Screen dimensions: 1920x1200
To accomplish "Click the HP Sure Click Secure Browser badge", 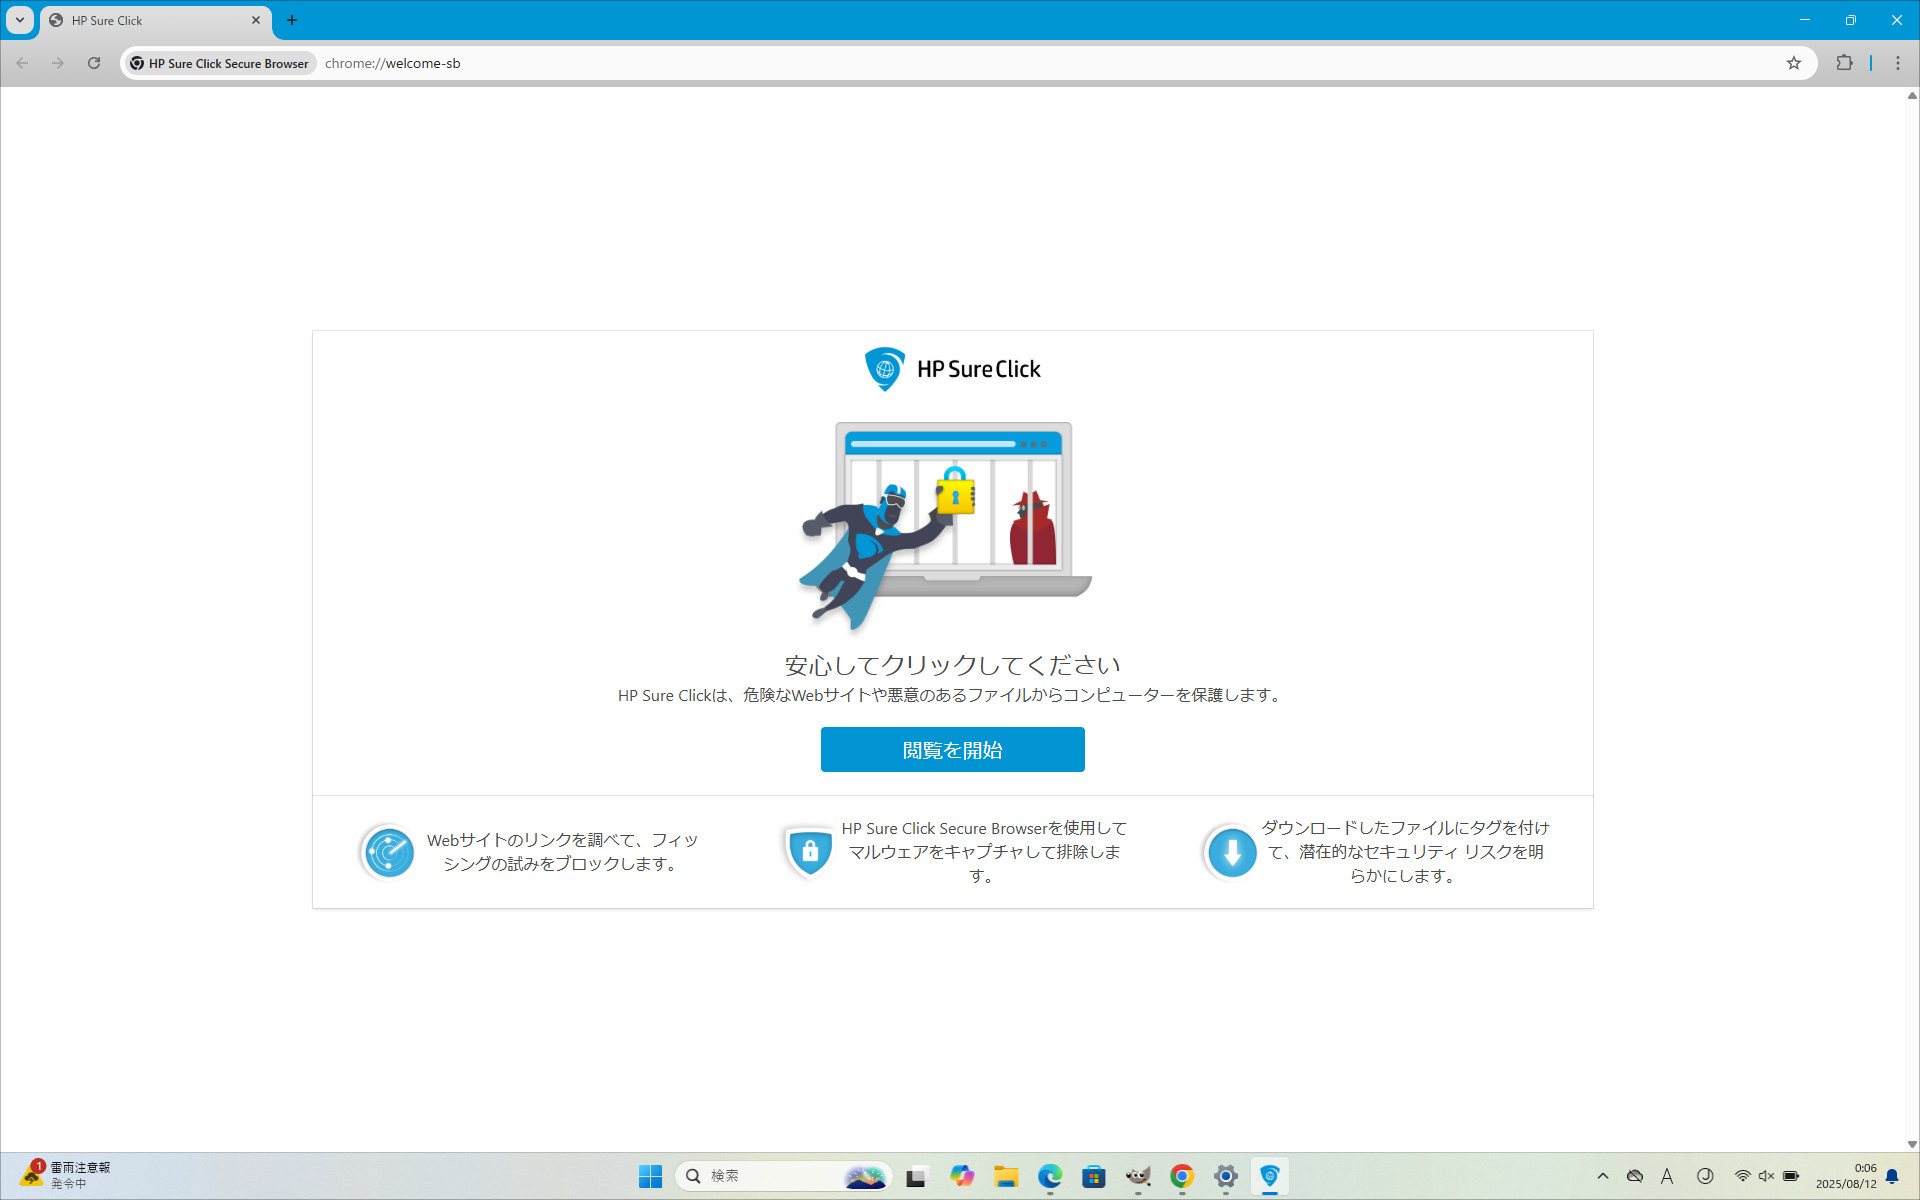I will (x=219, y=63).
